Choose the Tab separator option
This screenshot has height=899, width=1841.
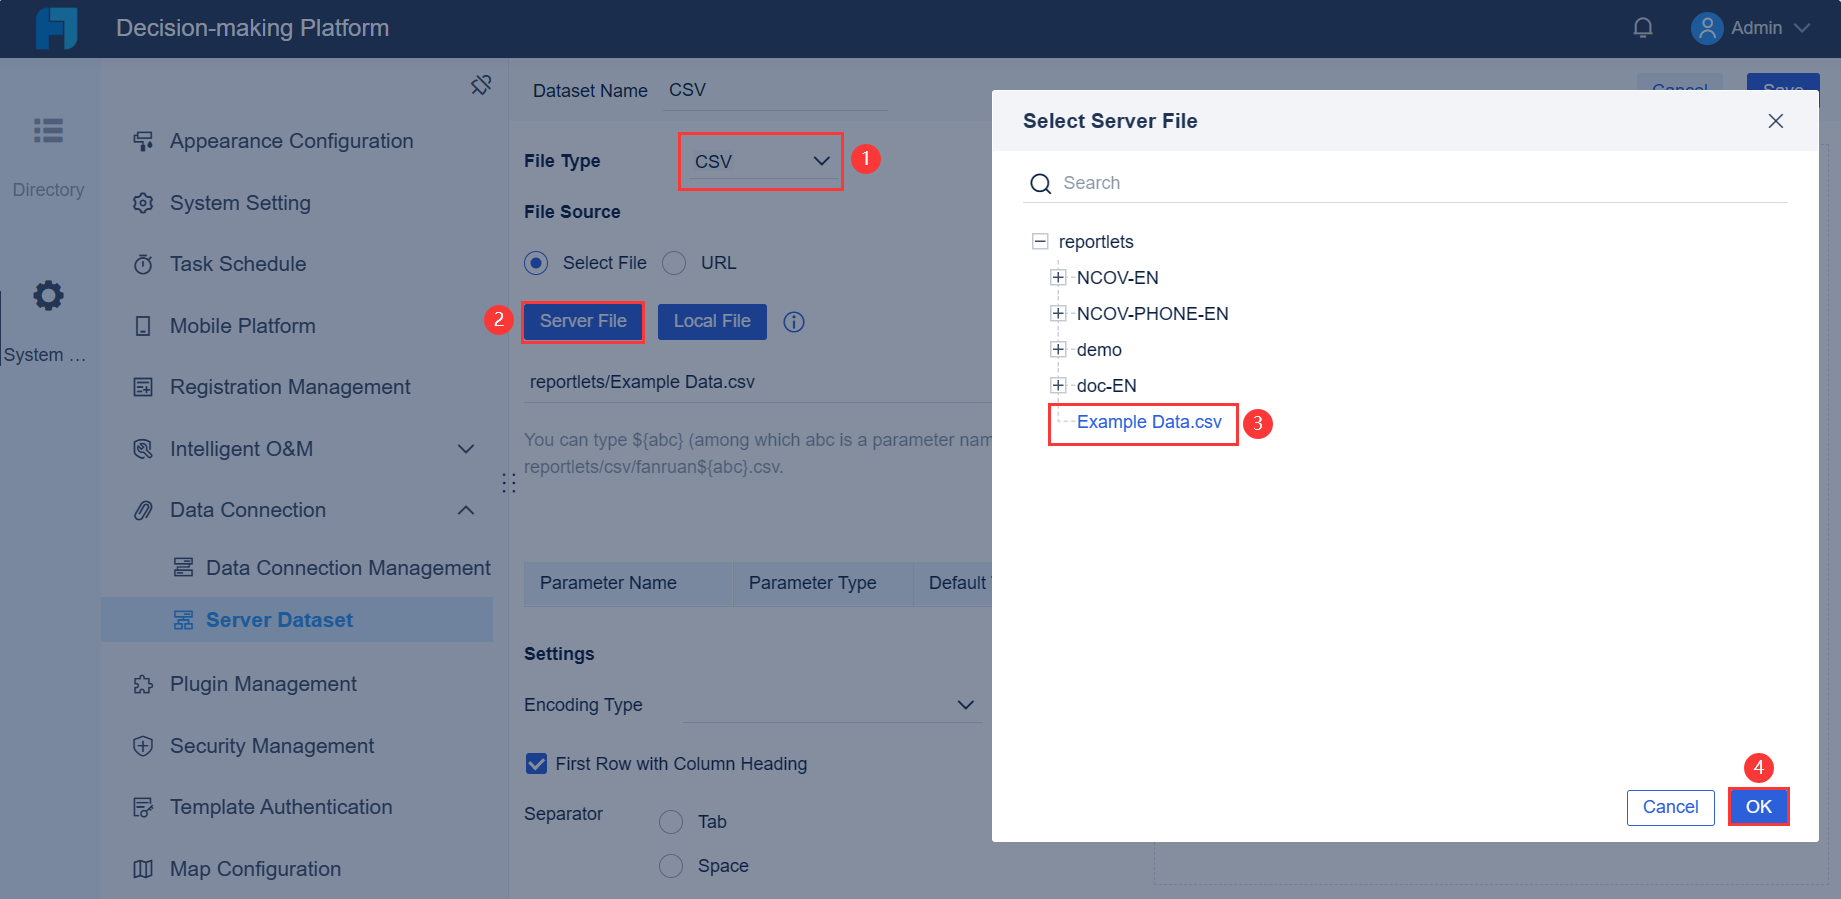tap(671, 822)
